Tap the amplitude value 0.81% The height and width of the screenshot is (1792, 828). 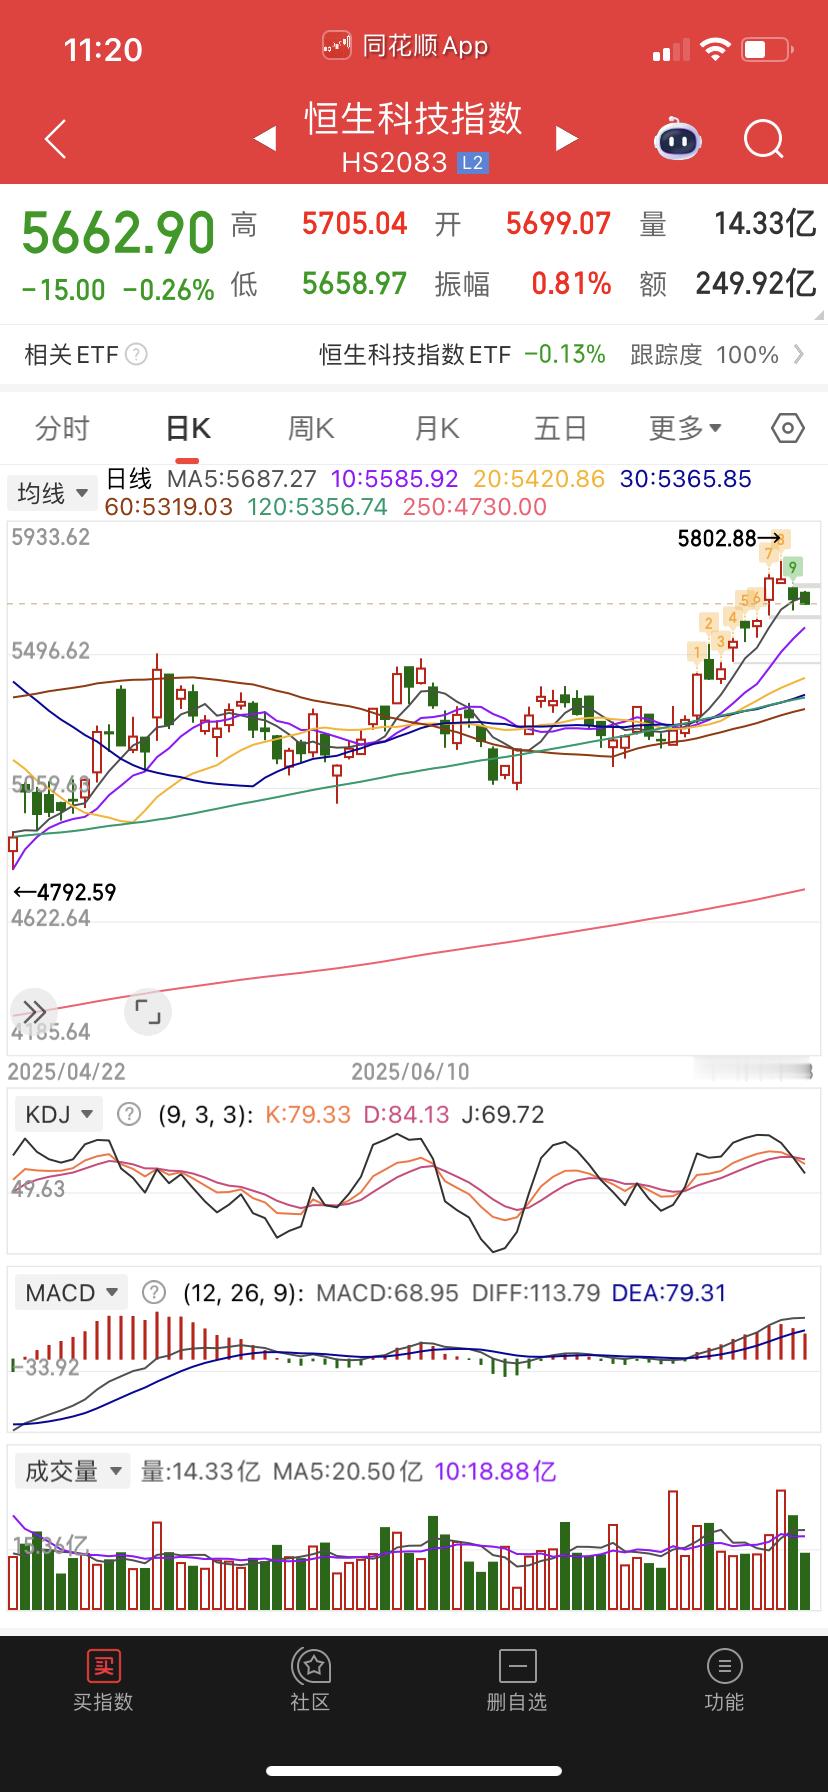pyautogui.click(x=571, y=284)
